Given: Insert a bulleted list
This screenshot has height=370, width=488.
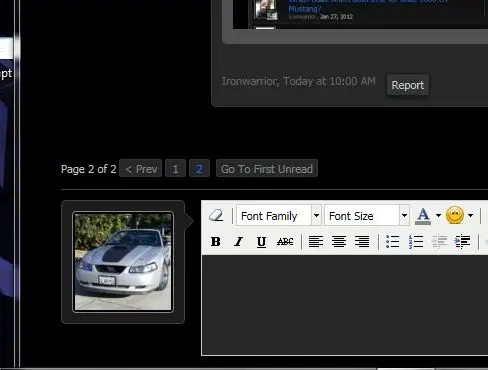Looking at the screenshot, I should point(393,241).
